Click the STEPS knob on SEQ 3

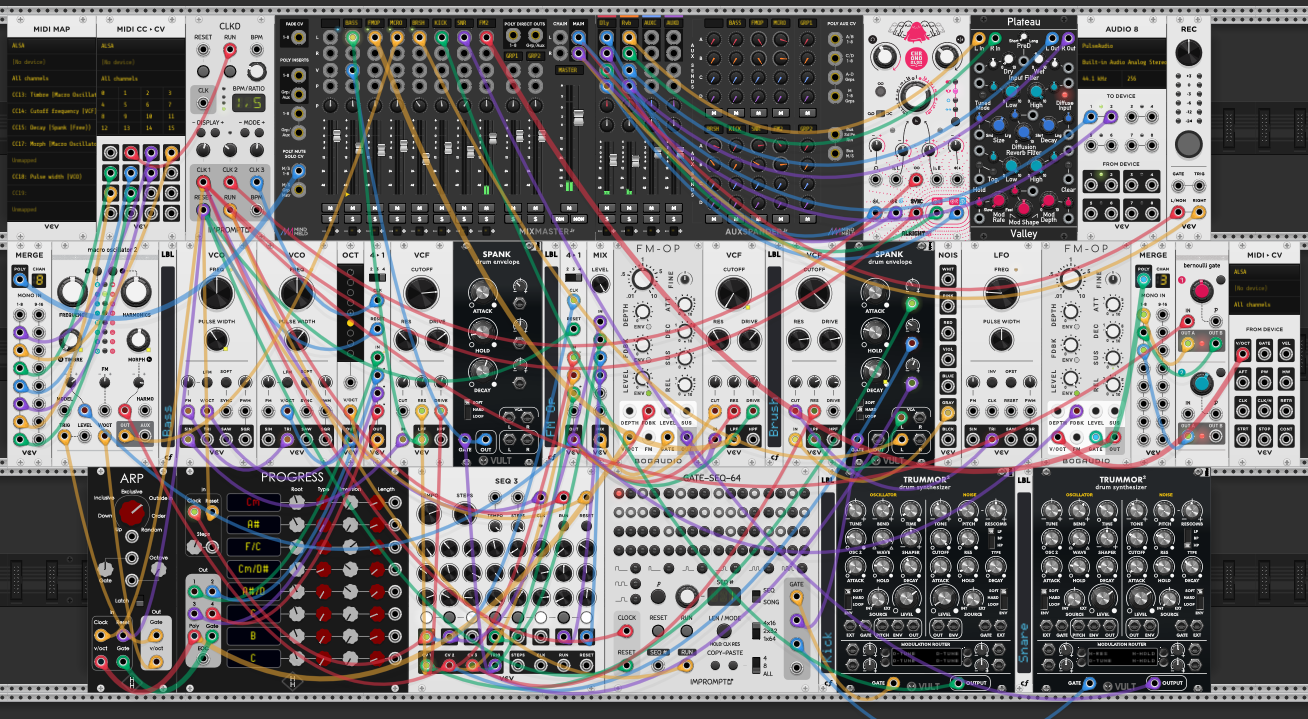[464, 511]
